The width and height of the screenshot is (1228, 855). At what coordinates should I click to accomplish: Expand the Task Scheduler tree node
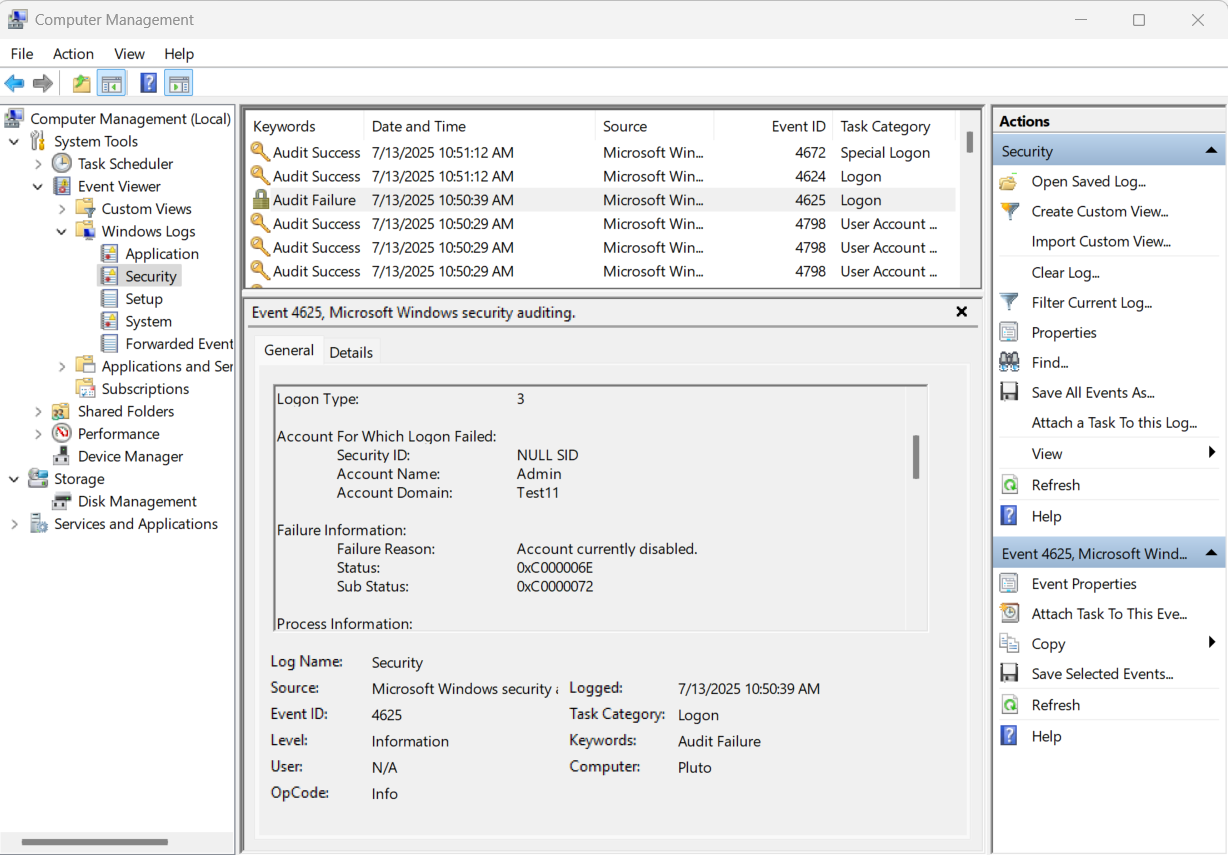pos(38,164)
